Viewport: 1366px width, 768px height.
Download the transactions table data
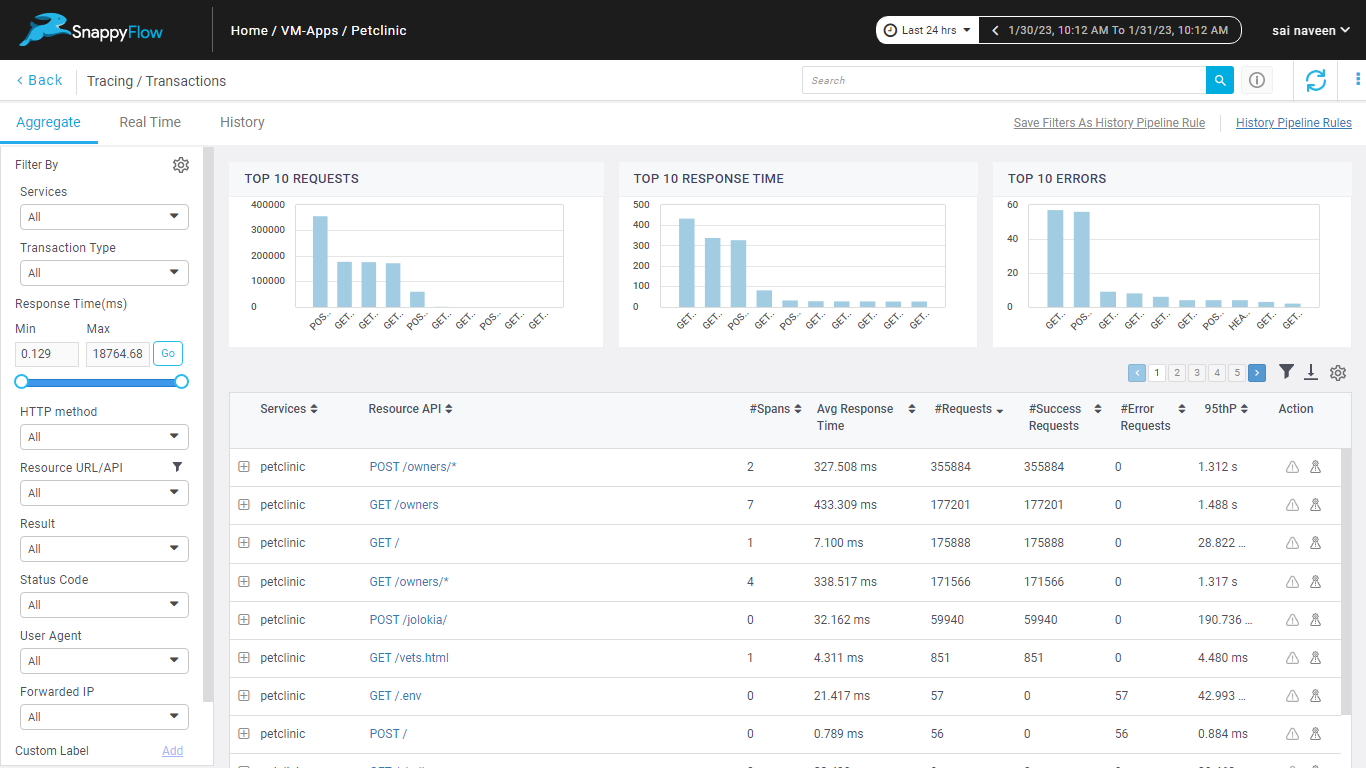(x=1311, y=372)
